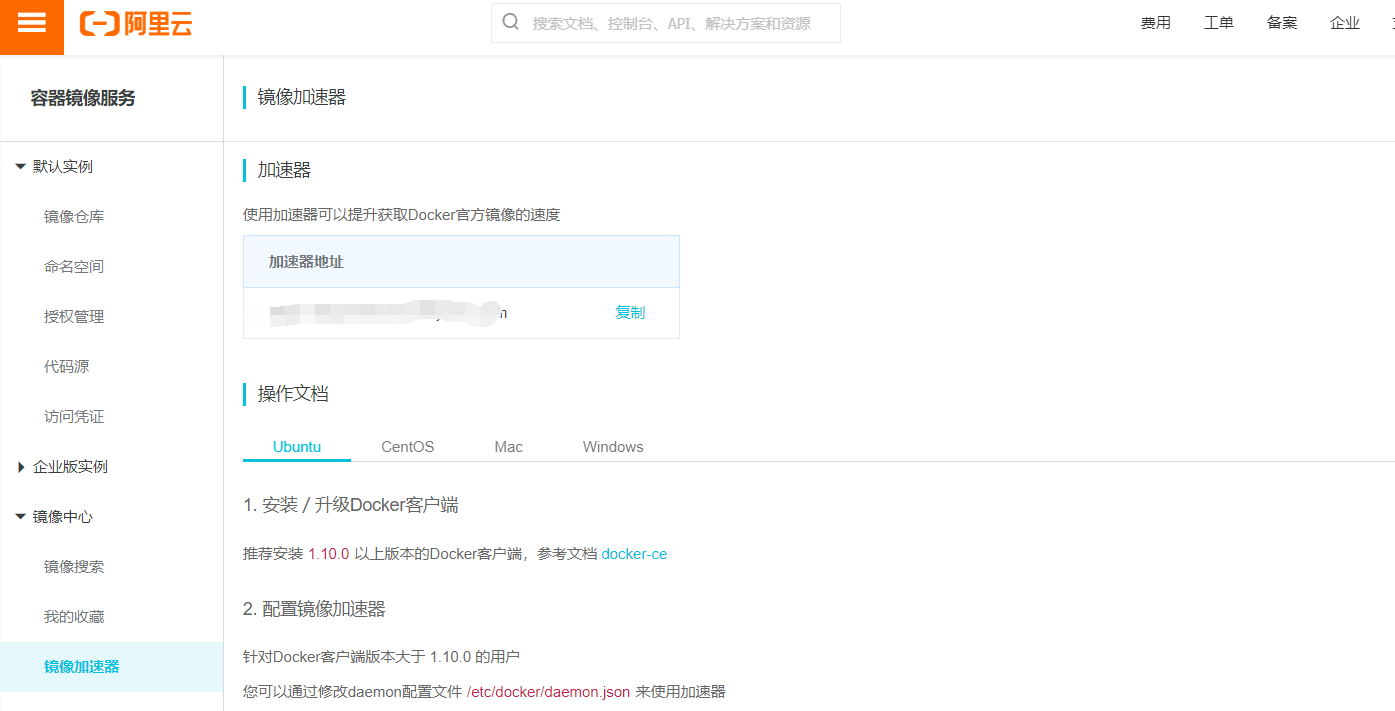The height and width of the screenshot is (711, 1395).
Task: Switch to the Mac tab
Action: coord(508,447)
